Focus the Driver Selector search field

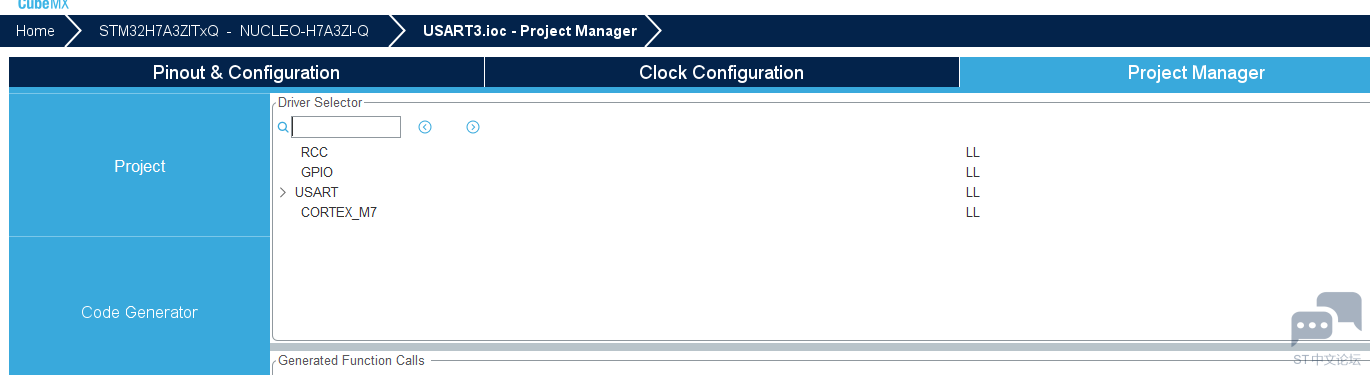346,127
